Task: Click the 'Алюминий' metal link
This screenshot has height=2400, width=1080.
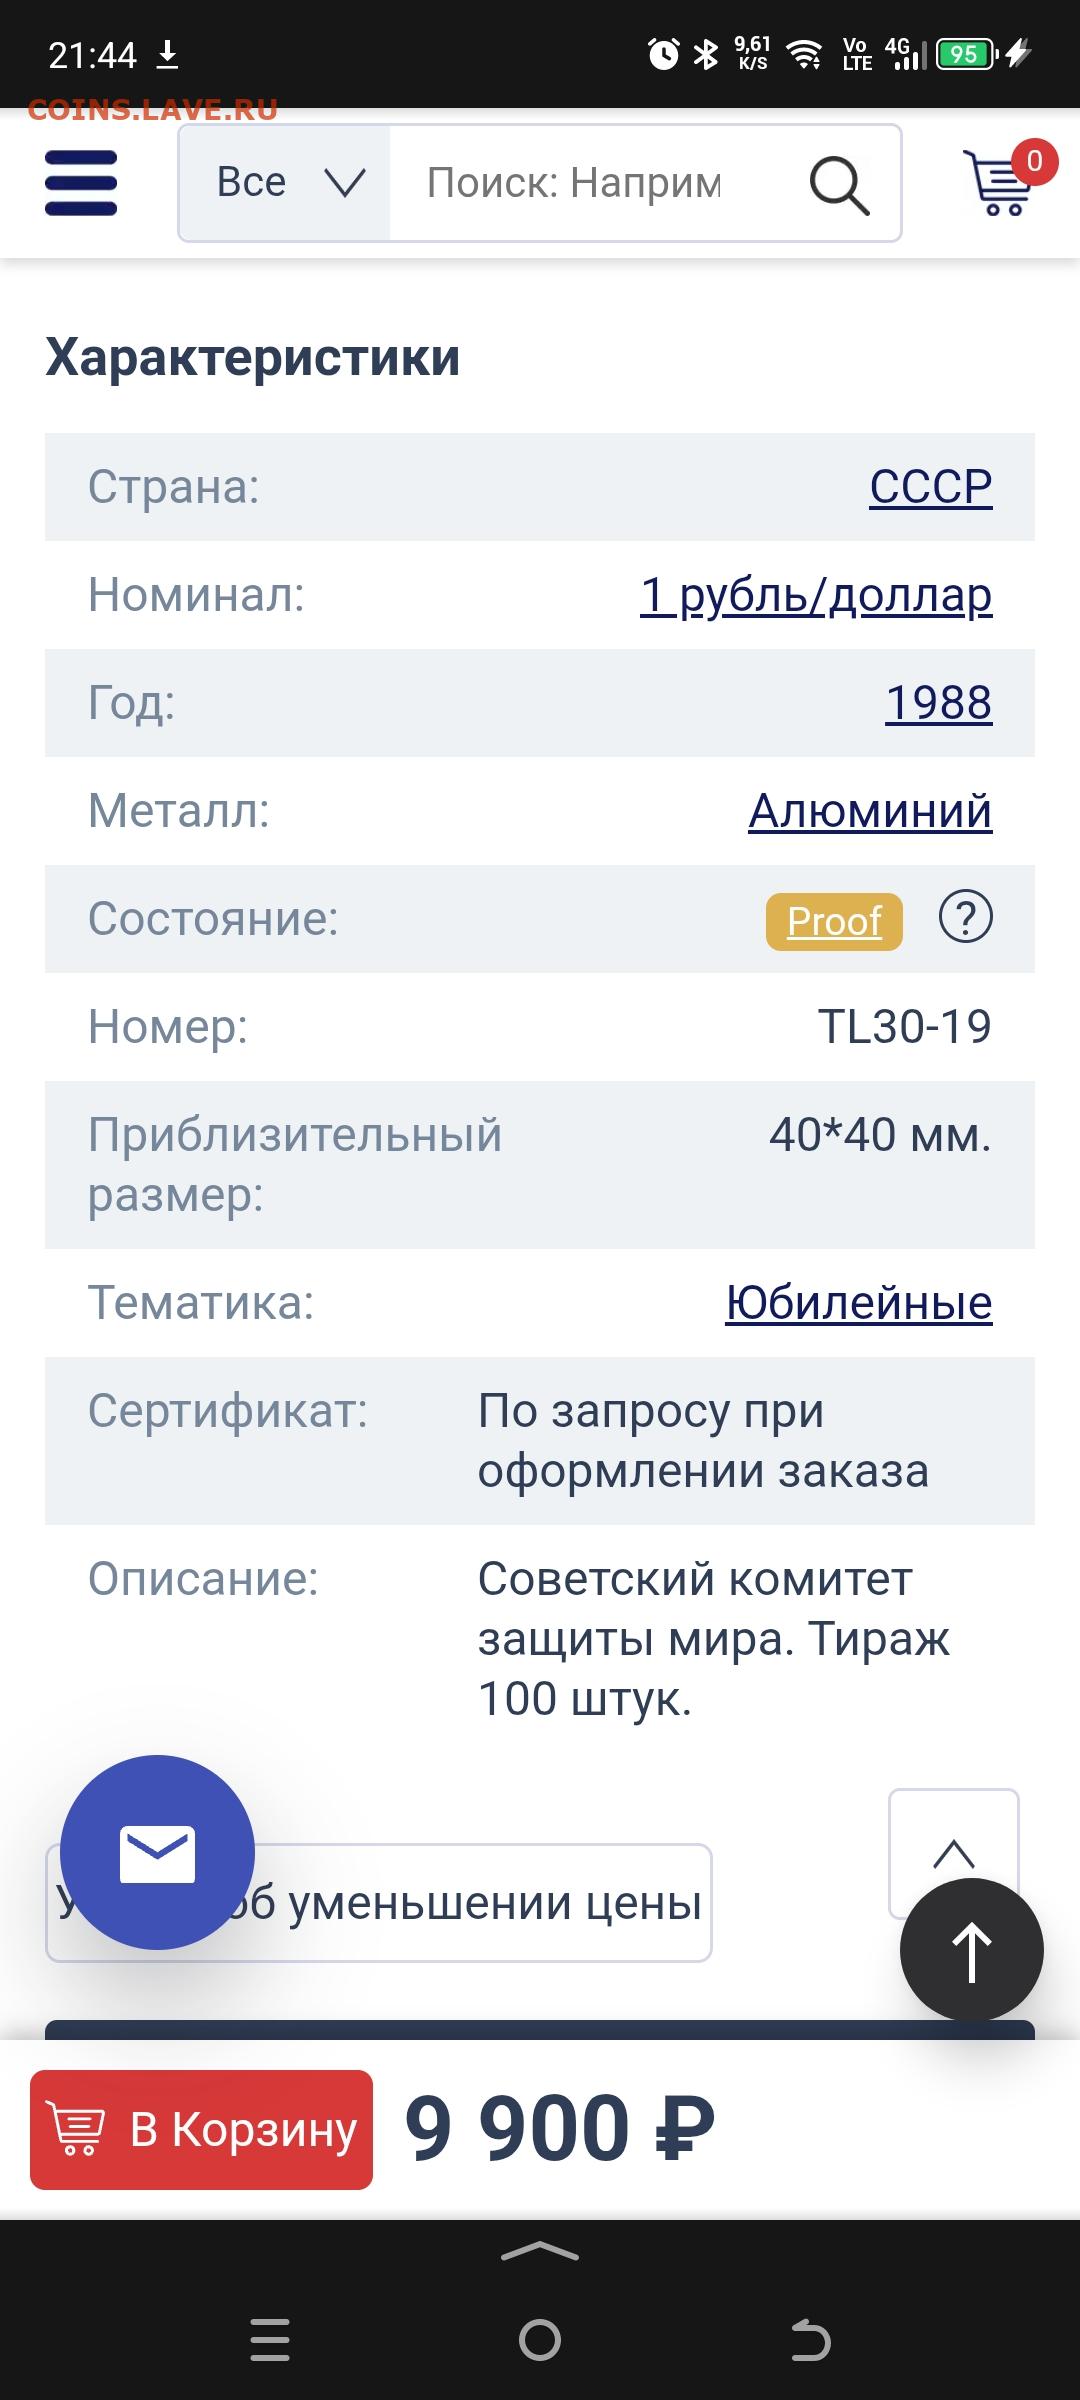Action: point(869,811)
